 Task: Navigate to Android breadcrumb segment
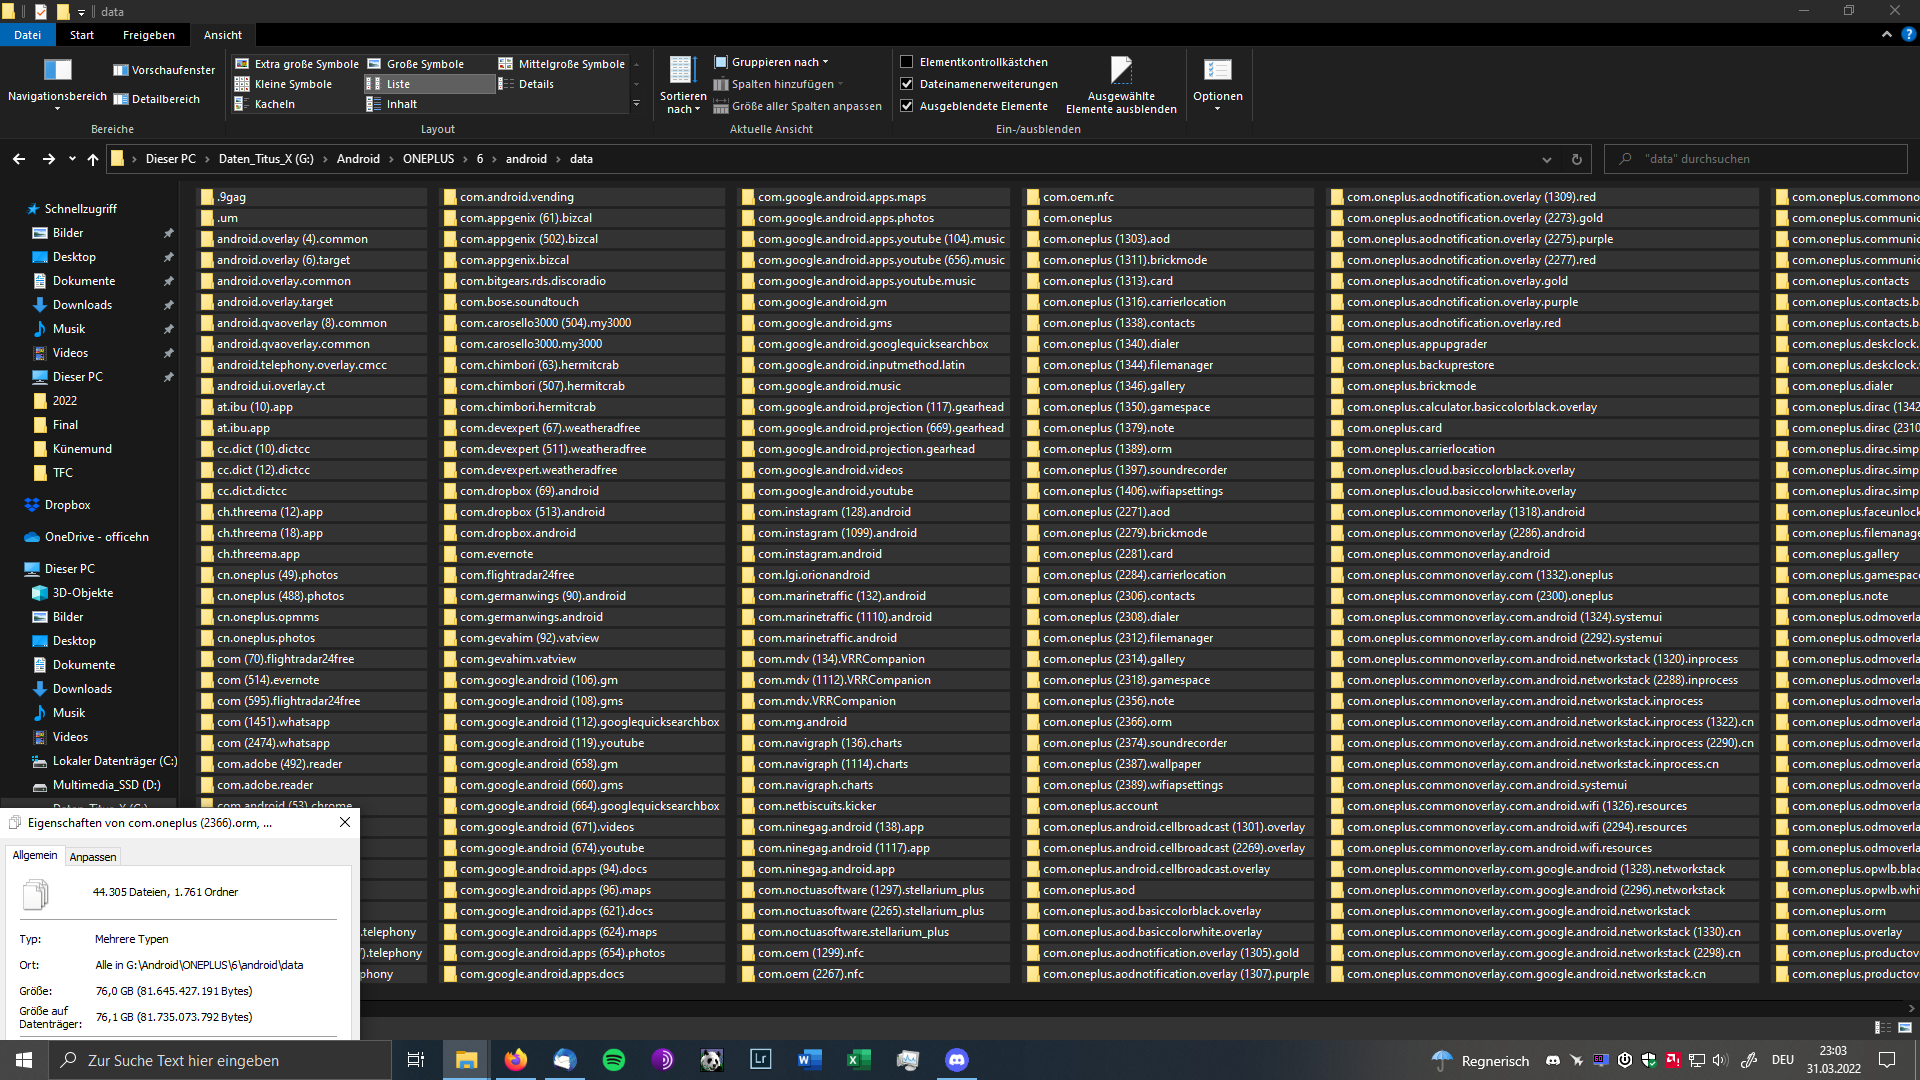pos(358,159)
